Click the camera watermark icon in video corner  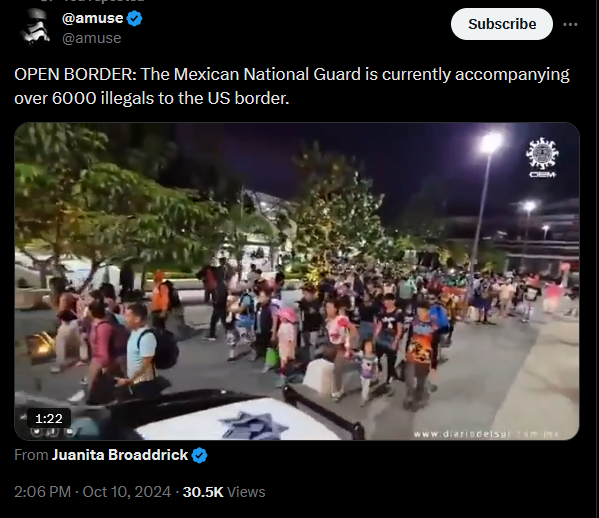click(70, 432)
